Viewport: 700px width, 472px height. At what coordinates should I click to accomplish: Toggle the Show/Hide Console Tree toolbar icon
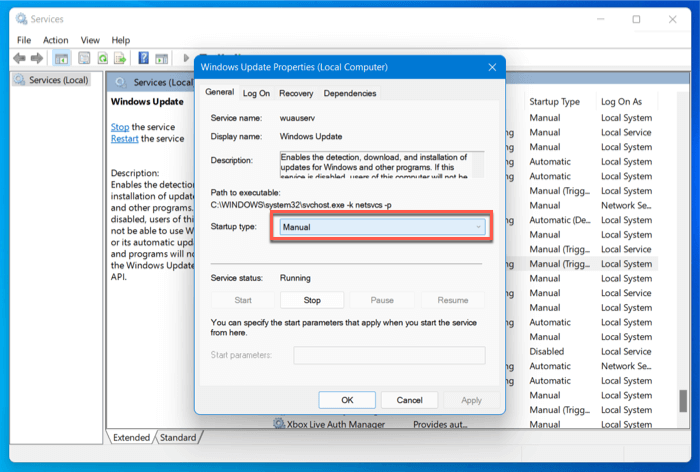tap(61, 58)
